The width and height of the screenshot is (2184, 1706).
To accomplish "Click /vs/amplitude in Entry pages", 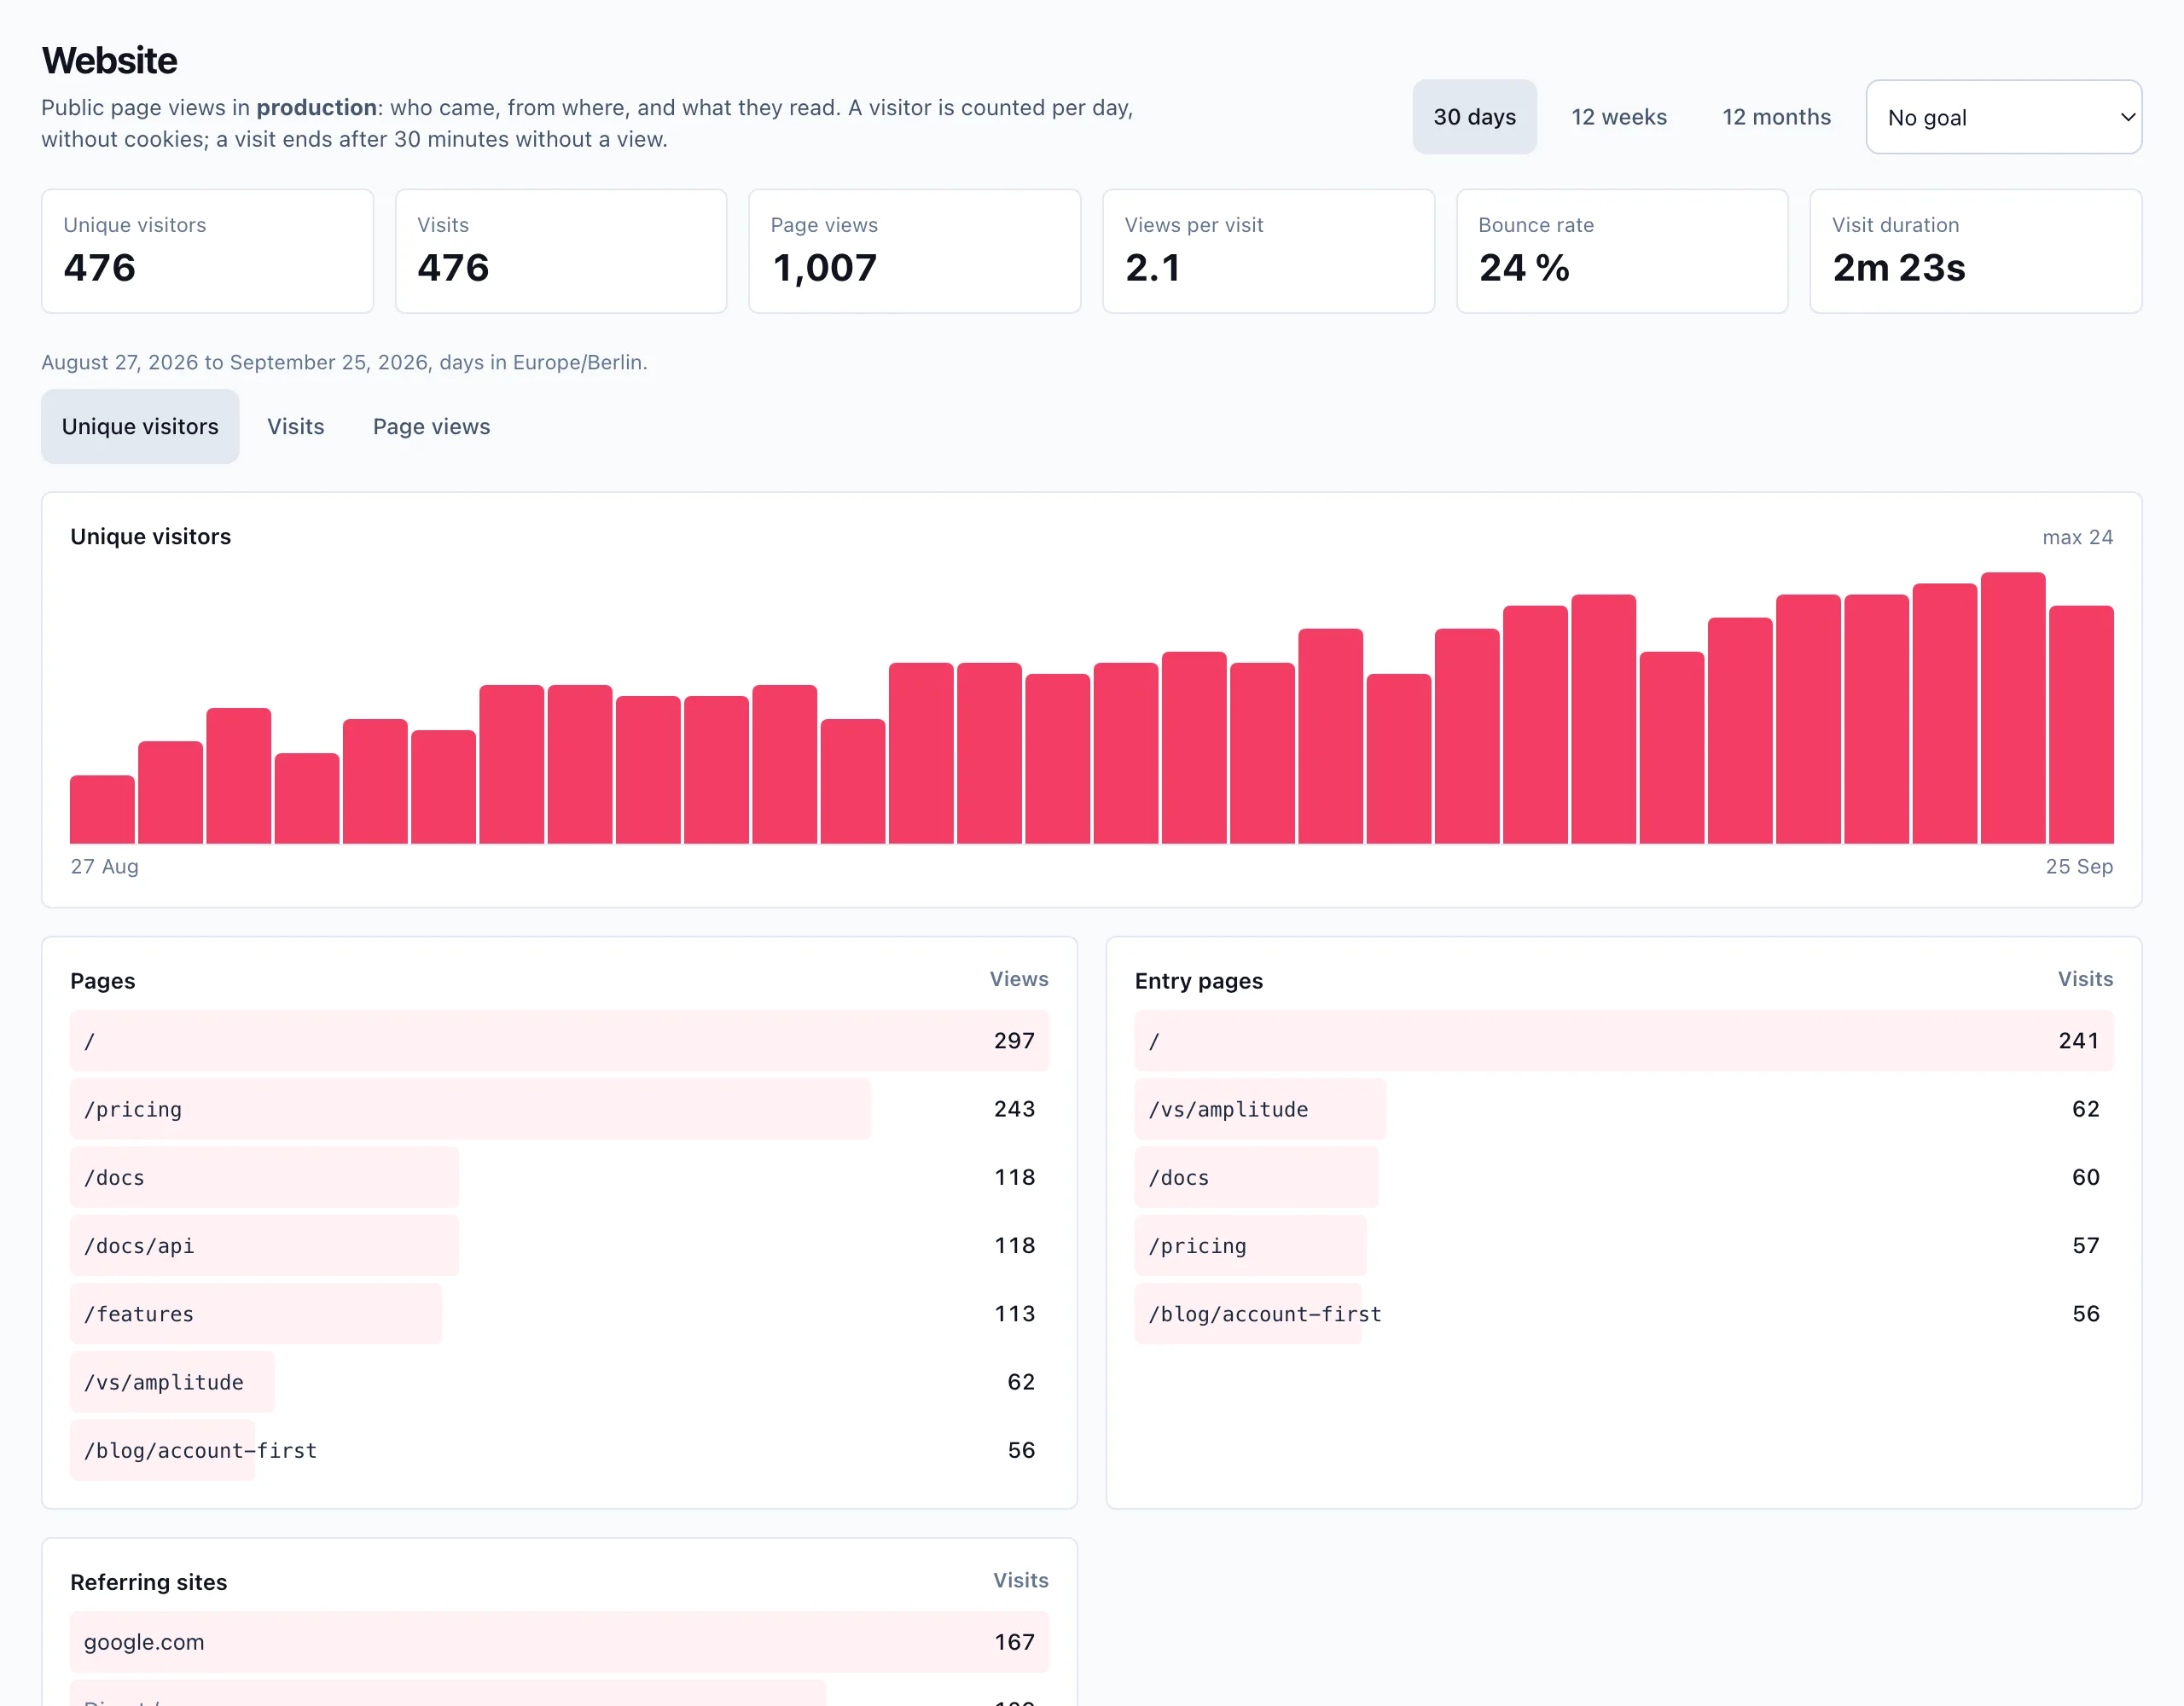I will 1624,1109.
